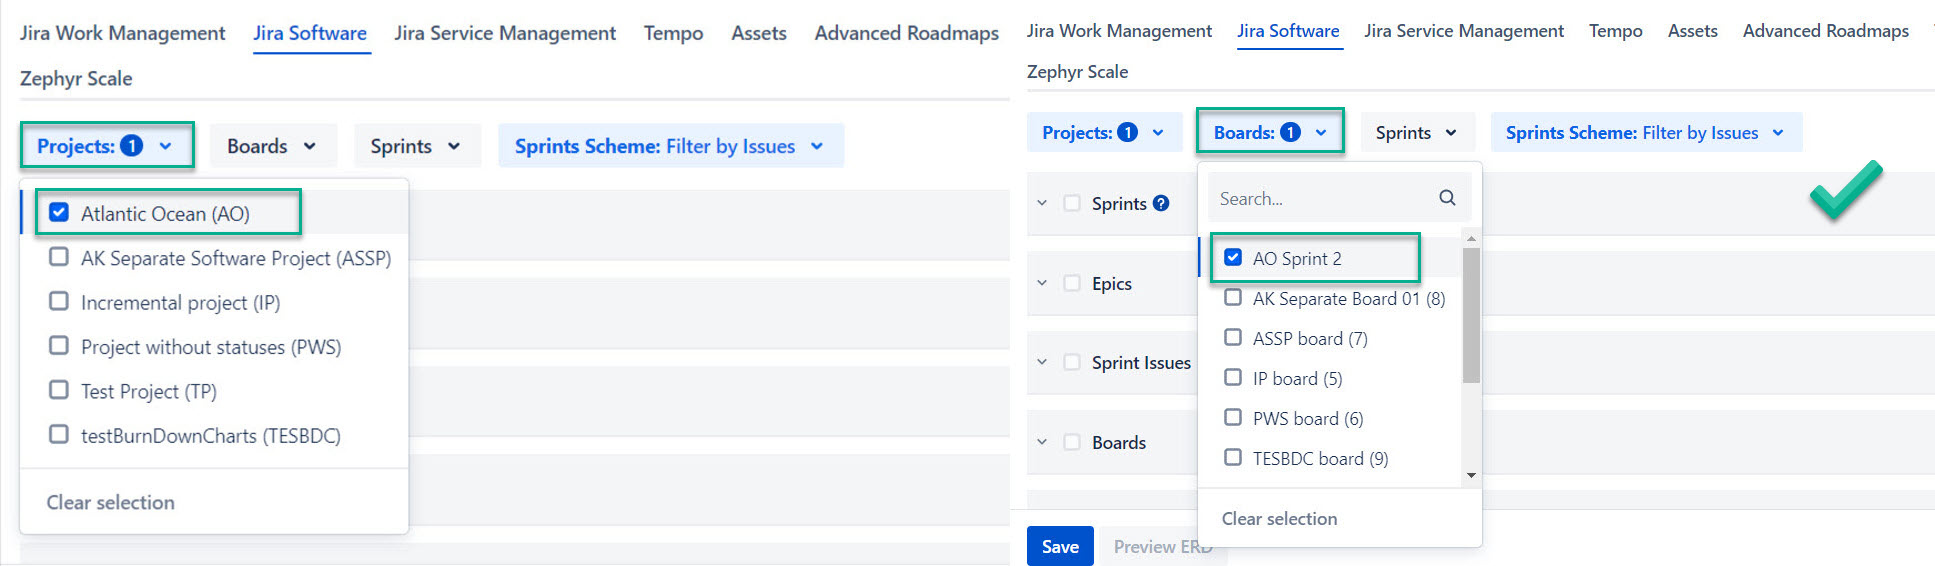Screen dimensions: 1935x566
Task: Toggle Boards table checkbox in right panel
Action: [x=1072, y=442]
